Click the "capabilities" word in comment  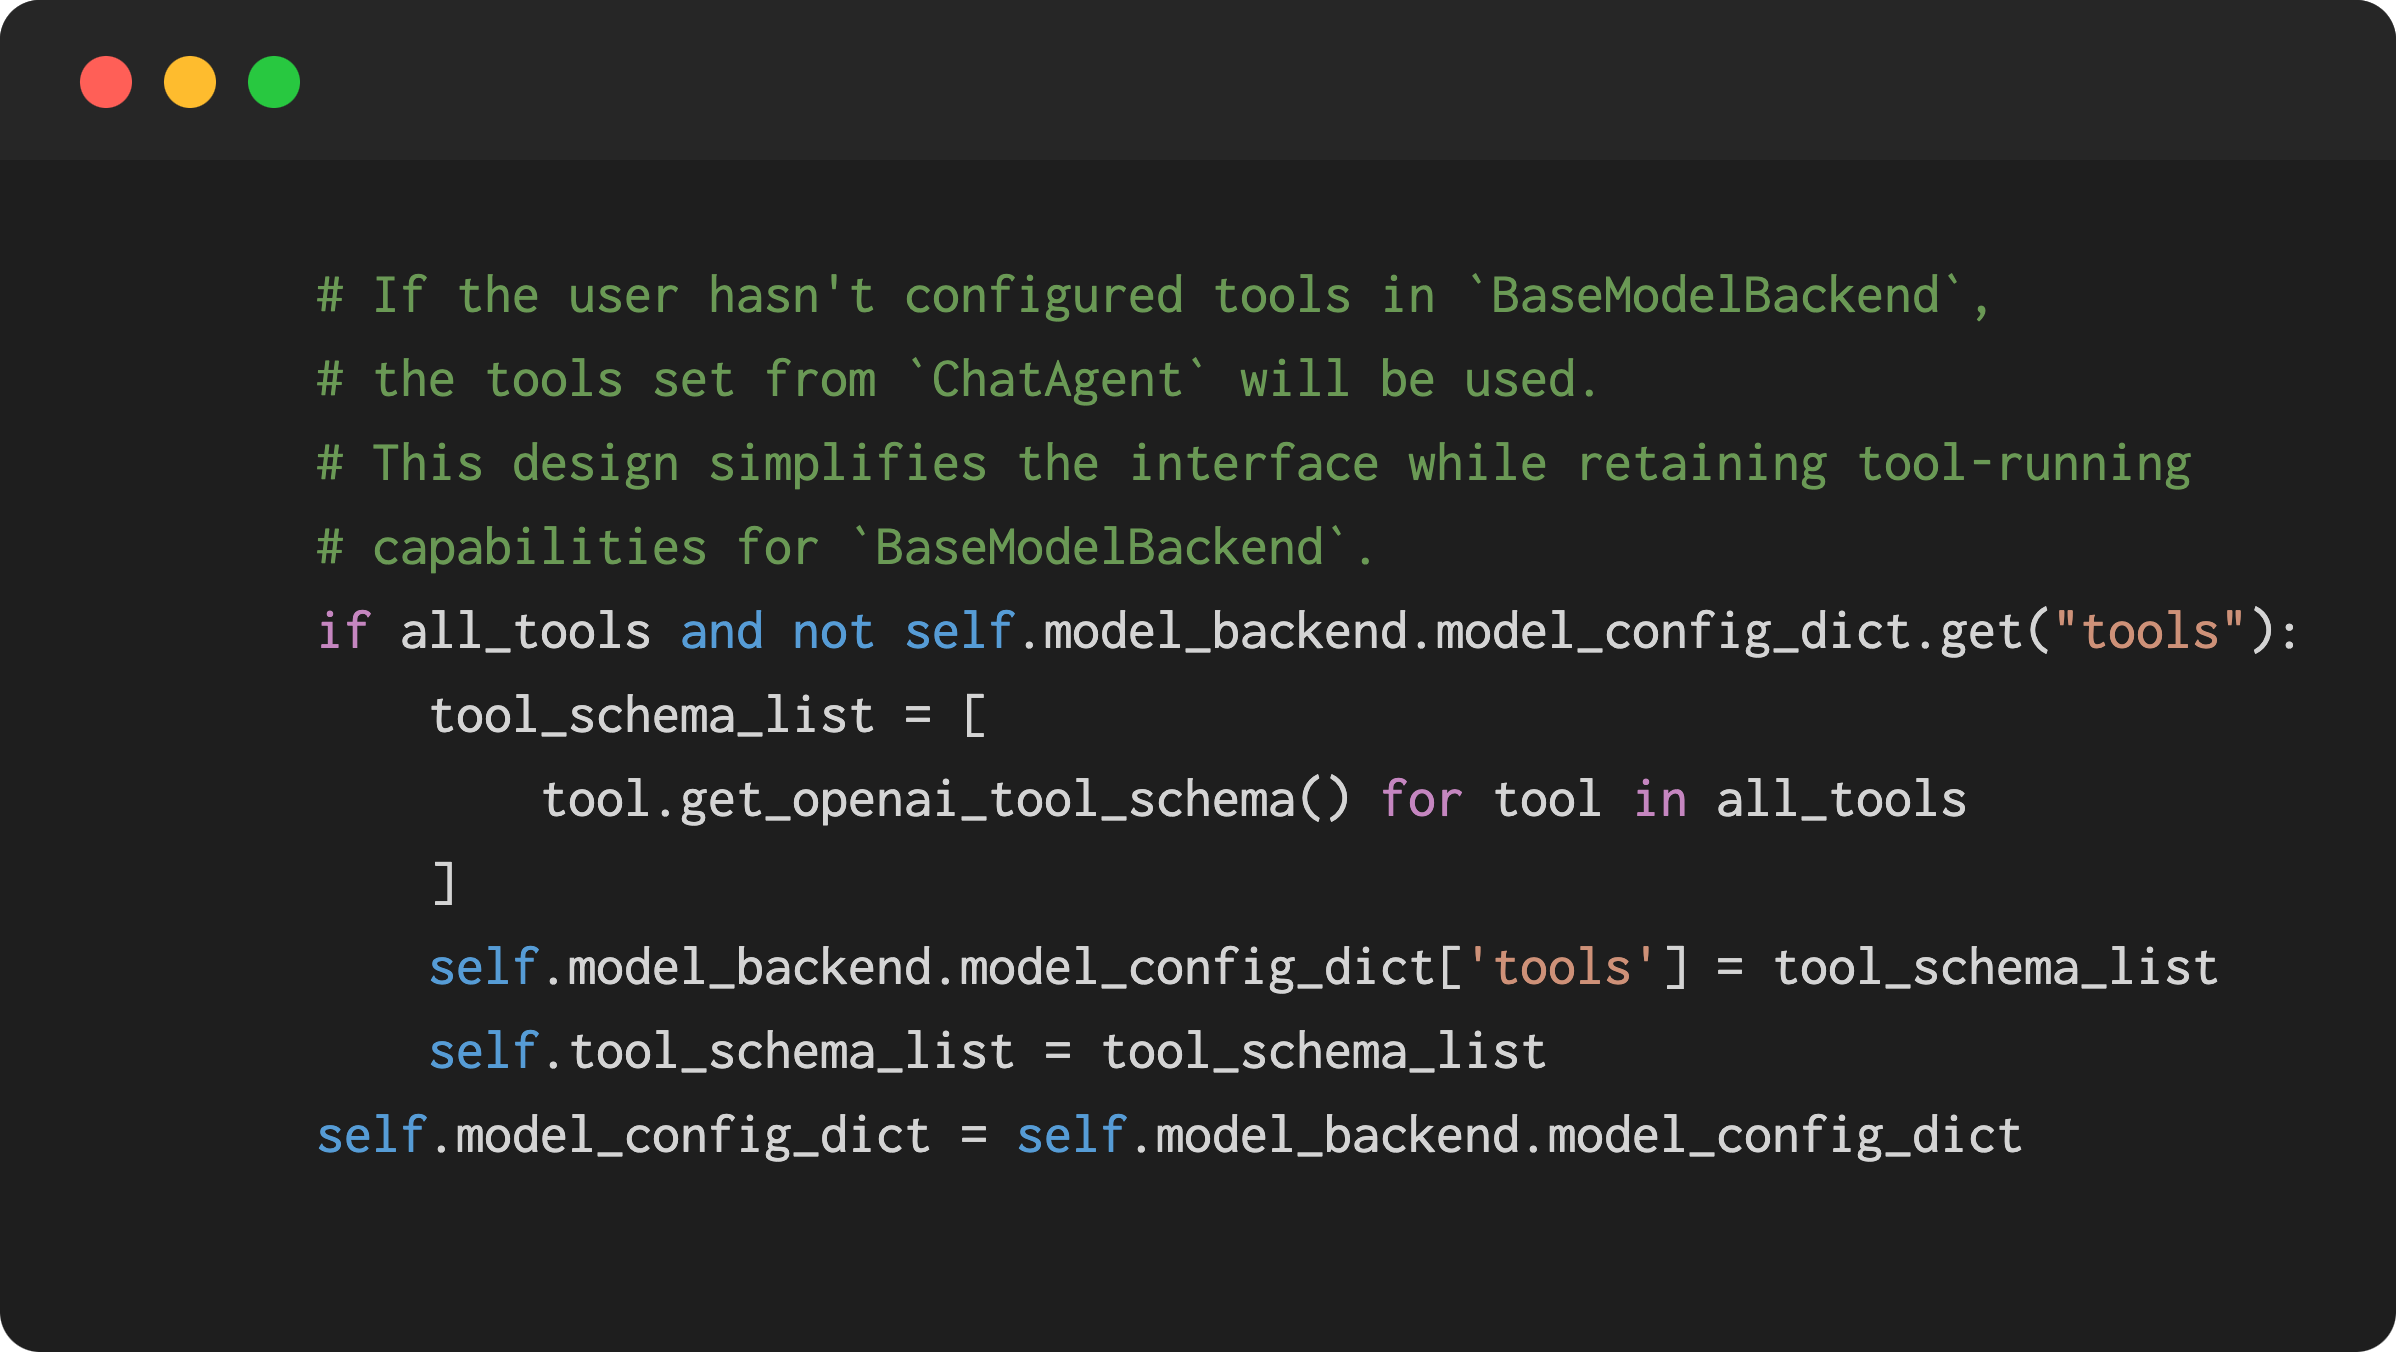tap(540, 548)
